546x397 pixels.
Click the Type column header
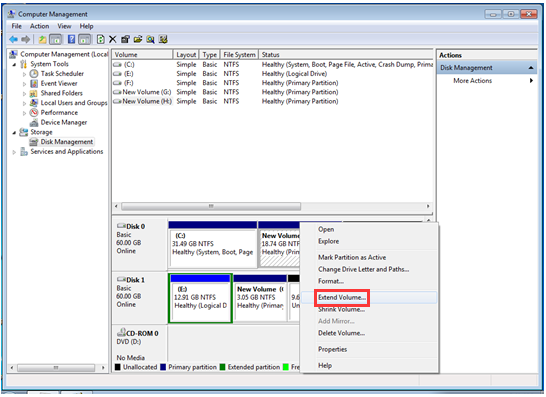pos(210,55)
